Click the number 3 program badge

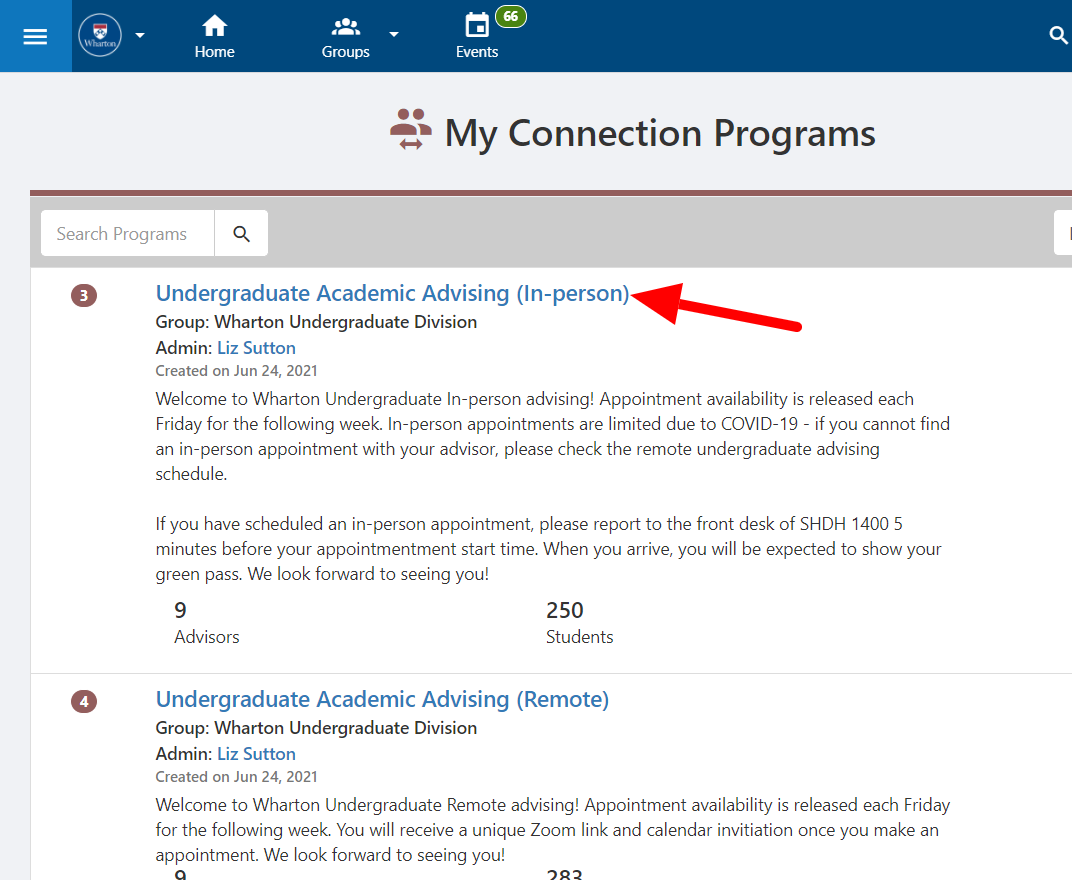click(84, 295)
